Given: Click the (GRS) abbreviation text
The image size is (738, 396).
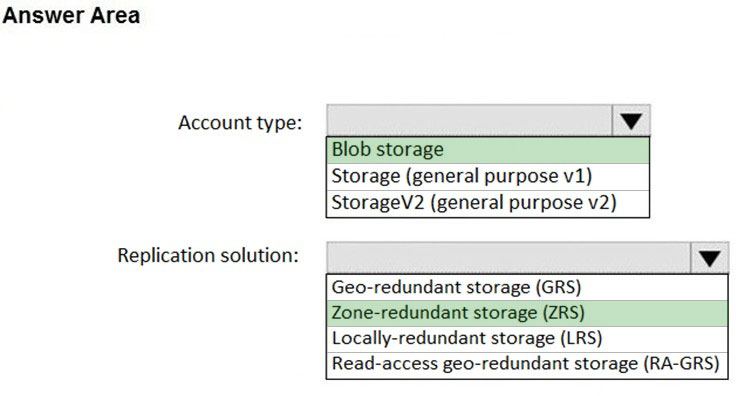Looking at the screenshot, I should (558, 287).
